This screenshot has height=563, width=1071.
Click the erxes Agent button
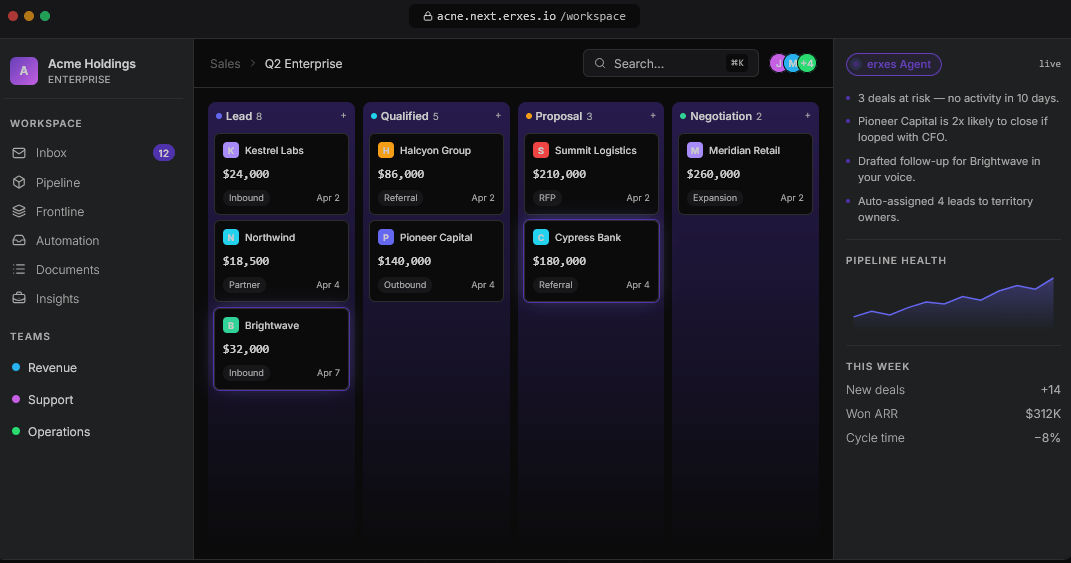click(893, 64)
